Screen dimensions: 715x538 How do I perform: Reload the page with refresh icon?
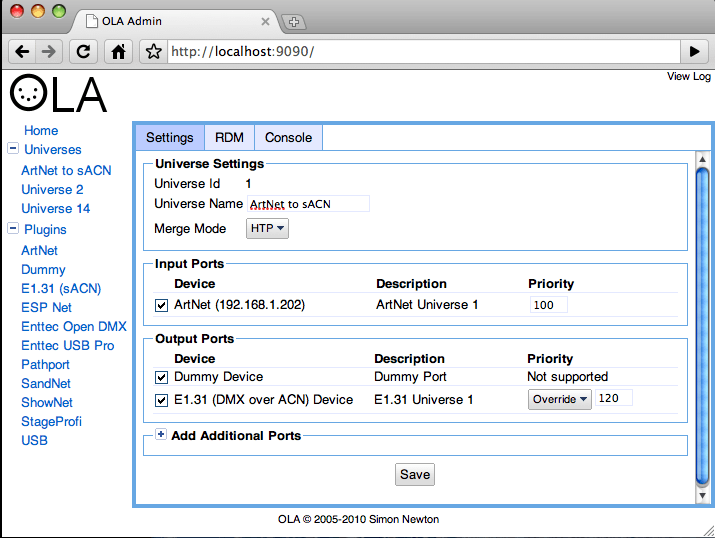click(x=83, y=52)
